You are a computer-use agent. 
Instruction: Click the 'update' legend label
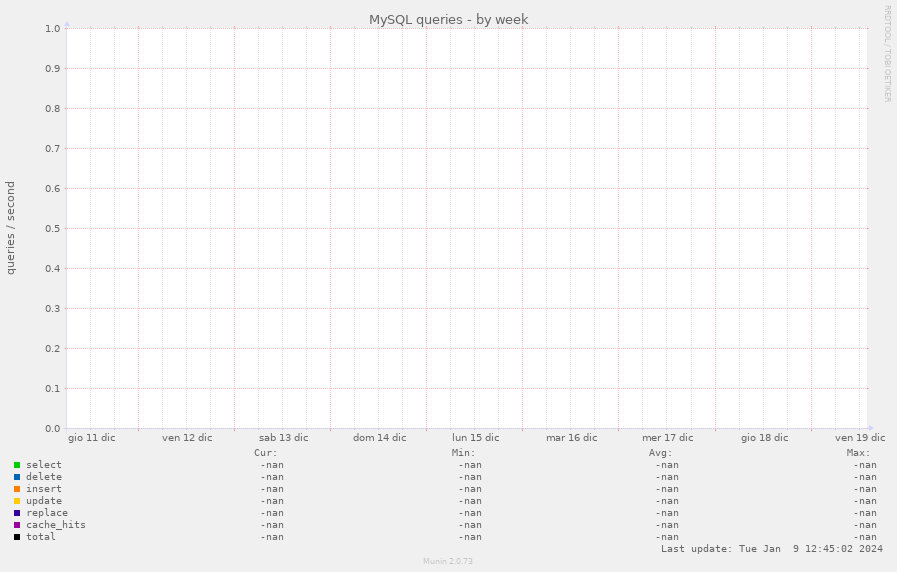pyautogui.click(x=43, y=501)
